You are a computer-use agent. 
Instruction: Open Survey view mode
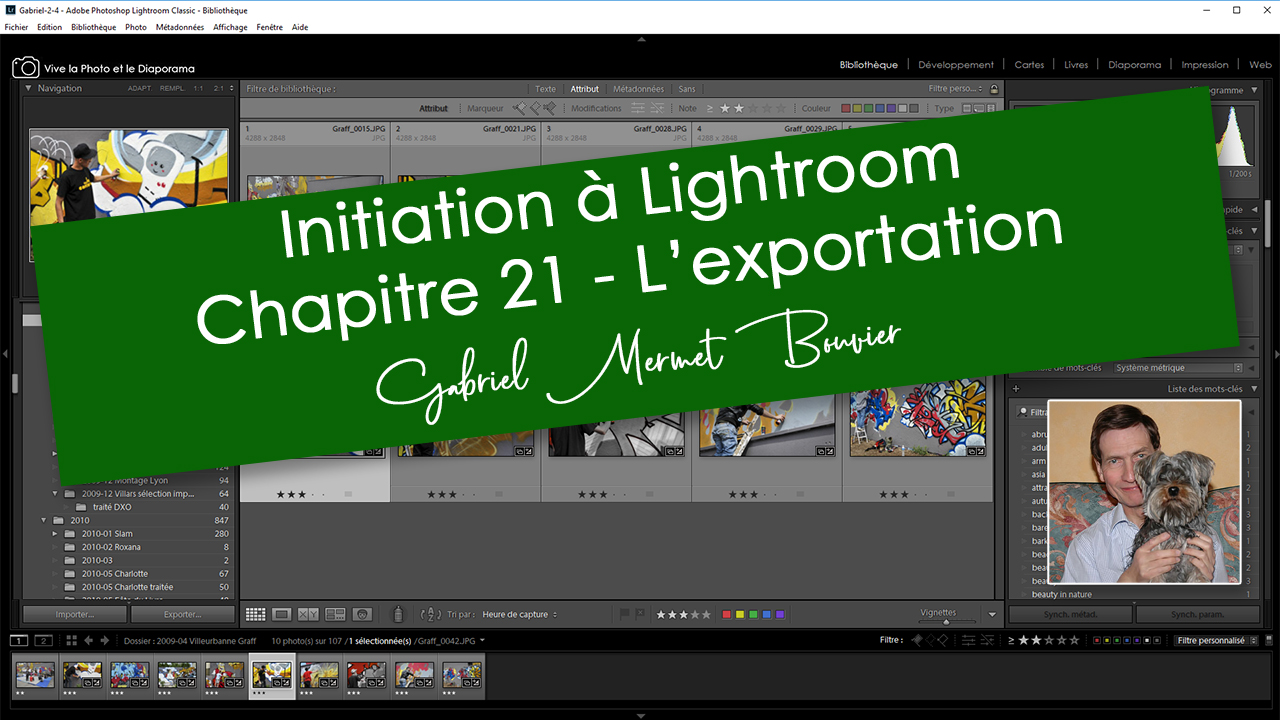tap(335, 614)
